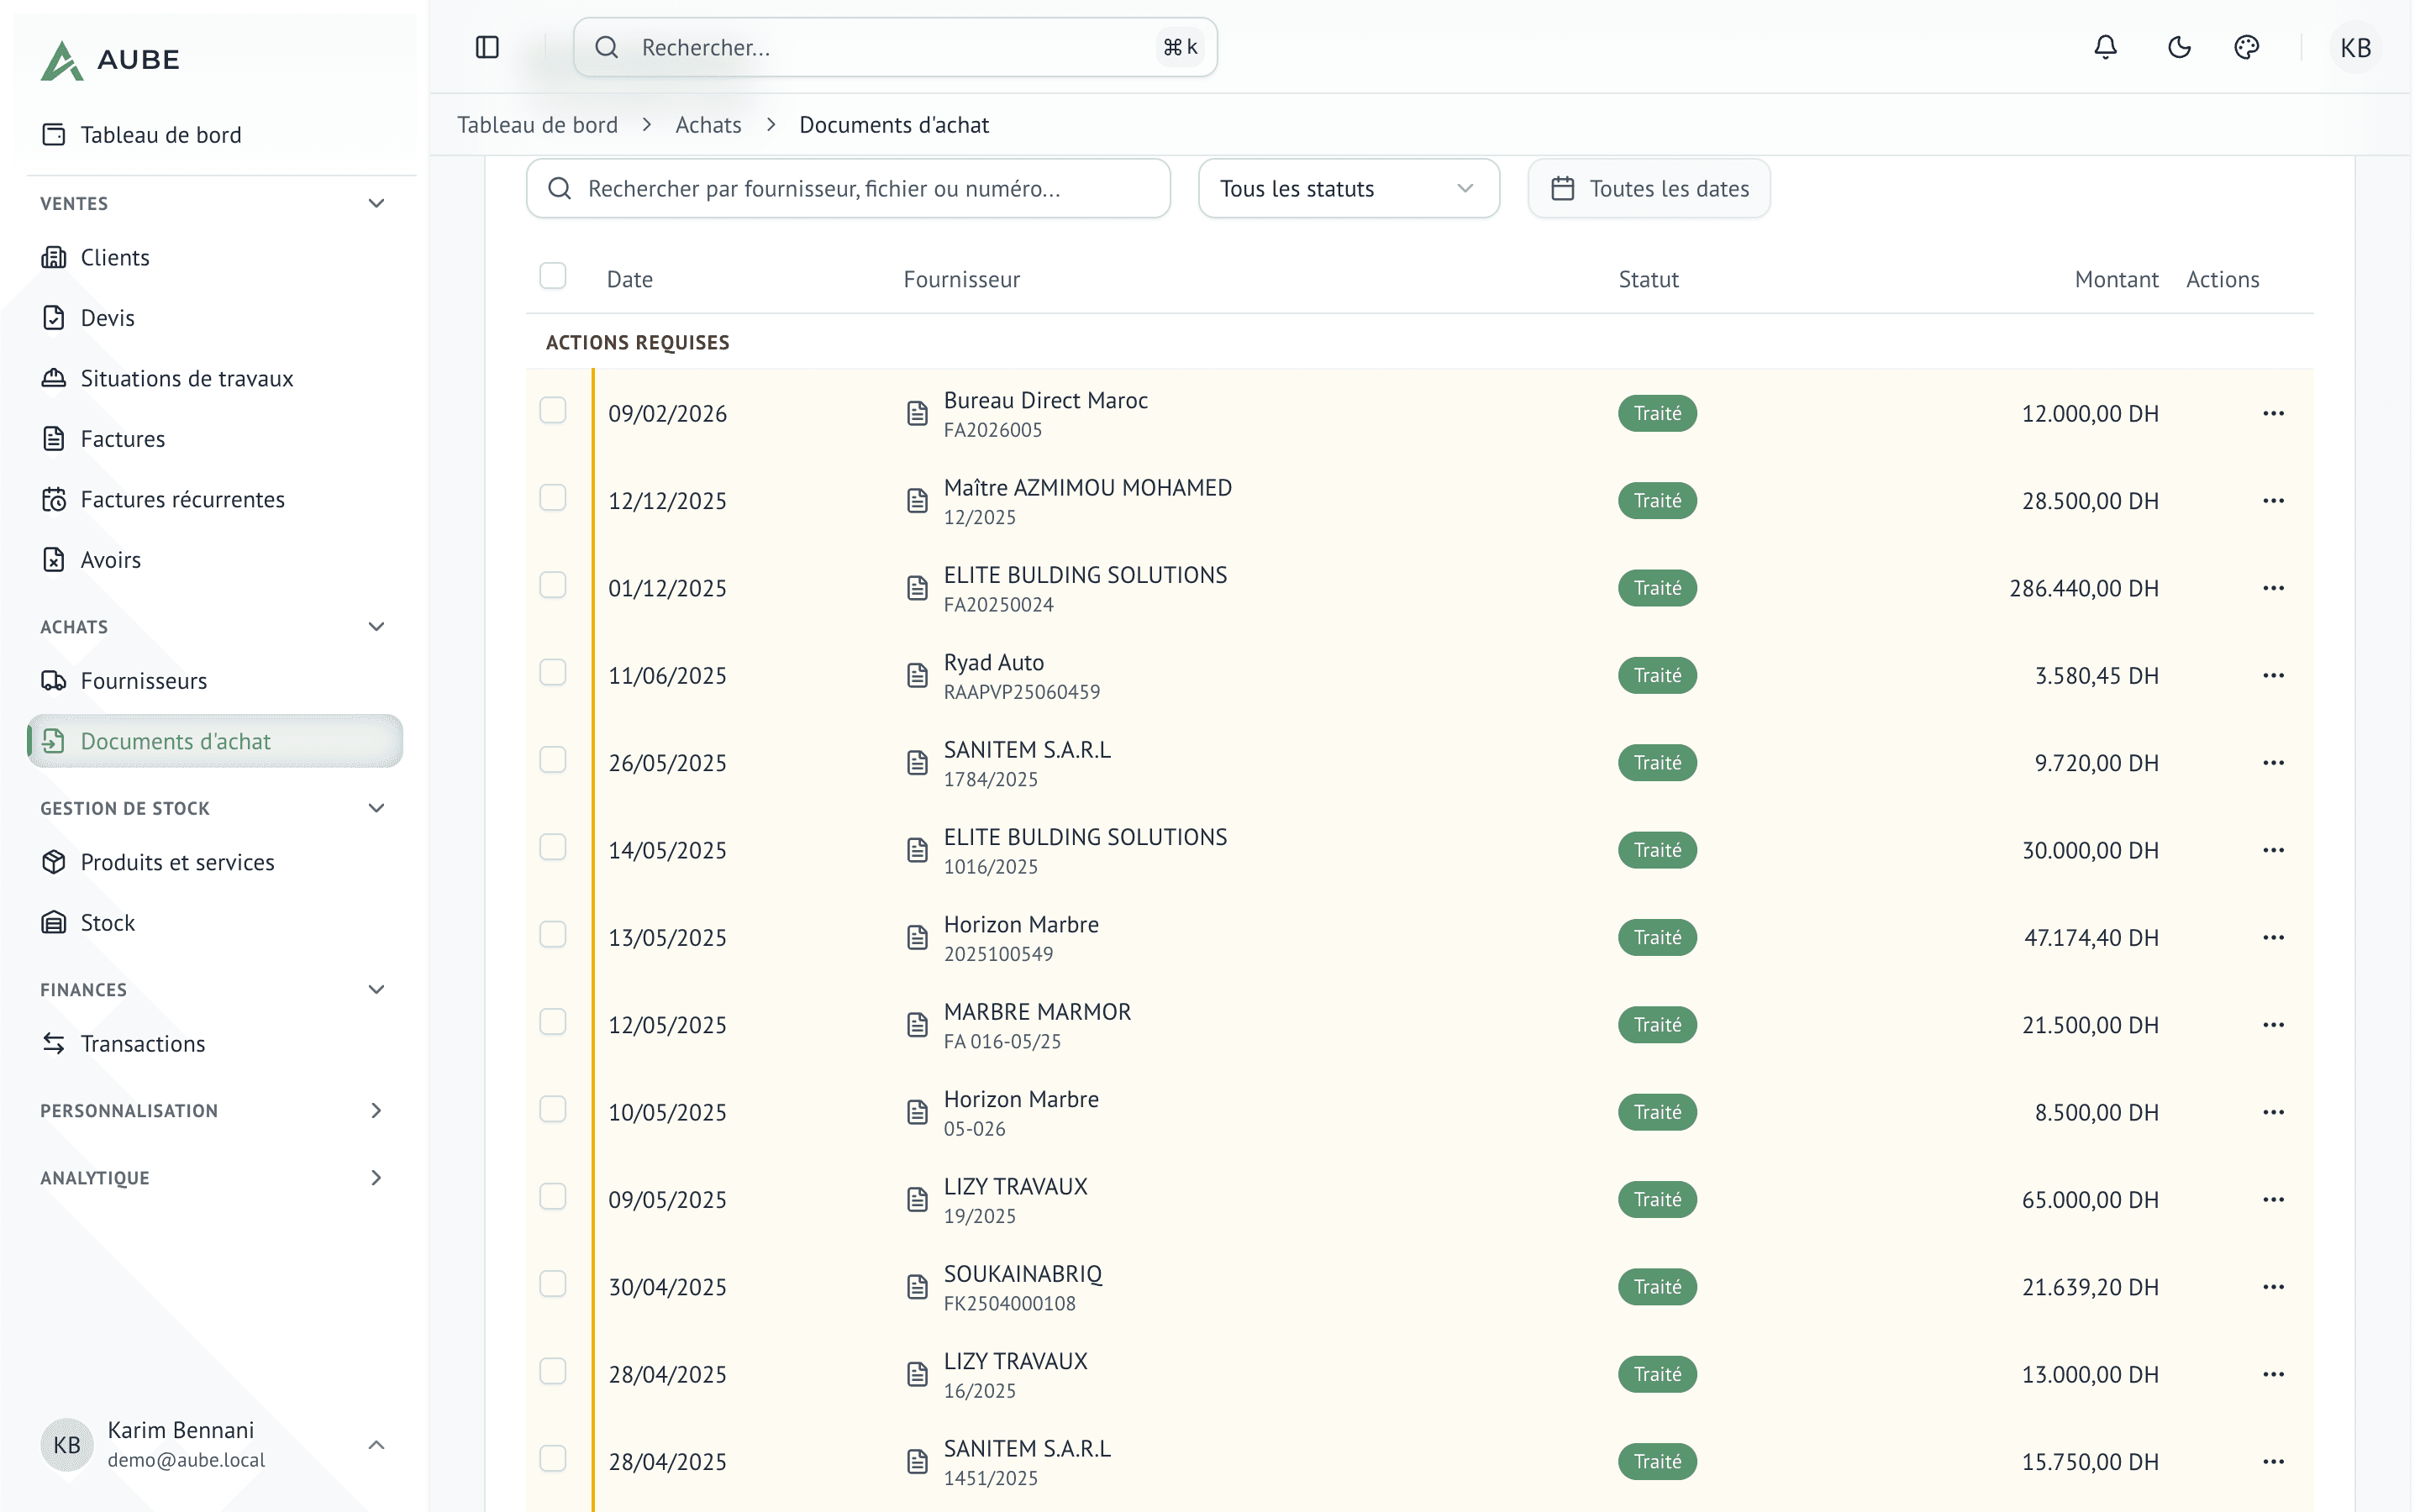The image size is (2420, 1512).
Task: Open the Karim Bennani account menu
Action: pyautogui.click(x=214, y=1444)
